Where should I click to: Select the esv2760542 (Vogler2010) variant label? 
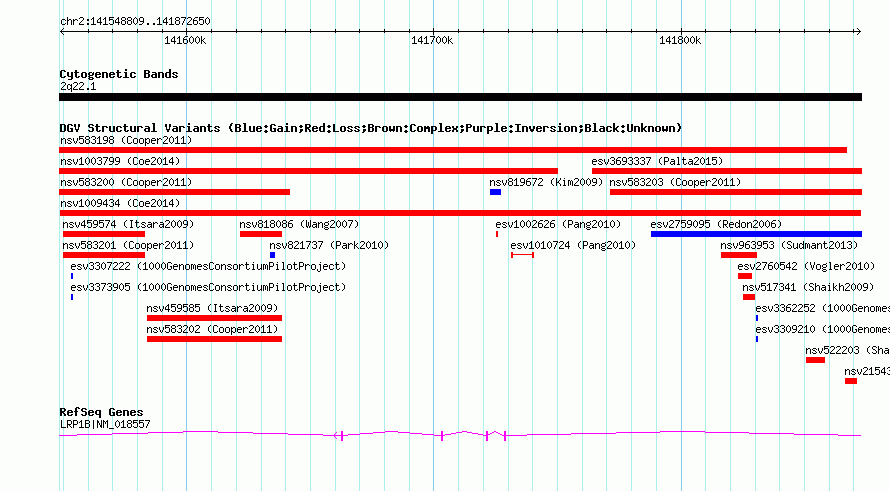(x=806, y=266)
